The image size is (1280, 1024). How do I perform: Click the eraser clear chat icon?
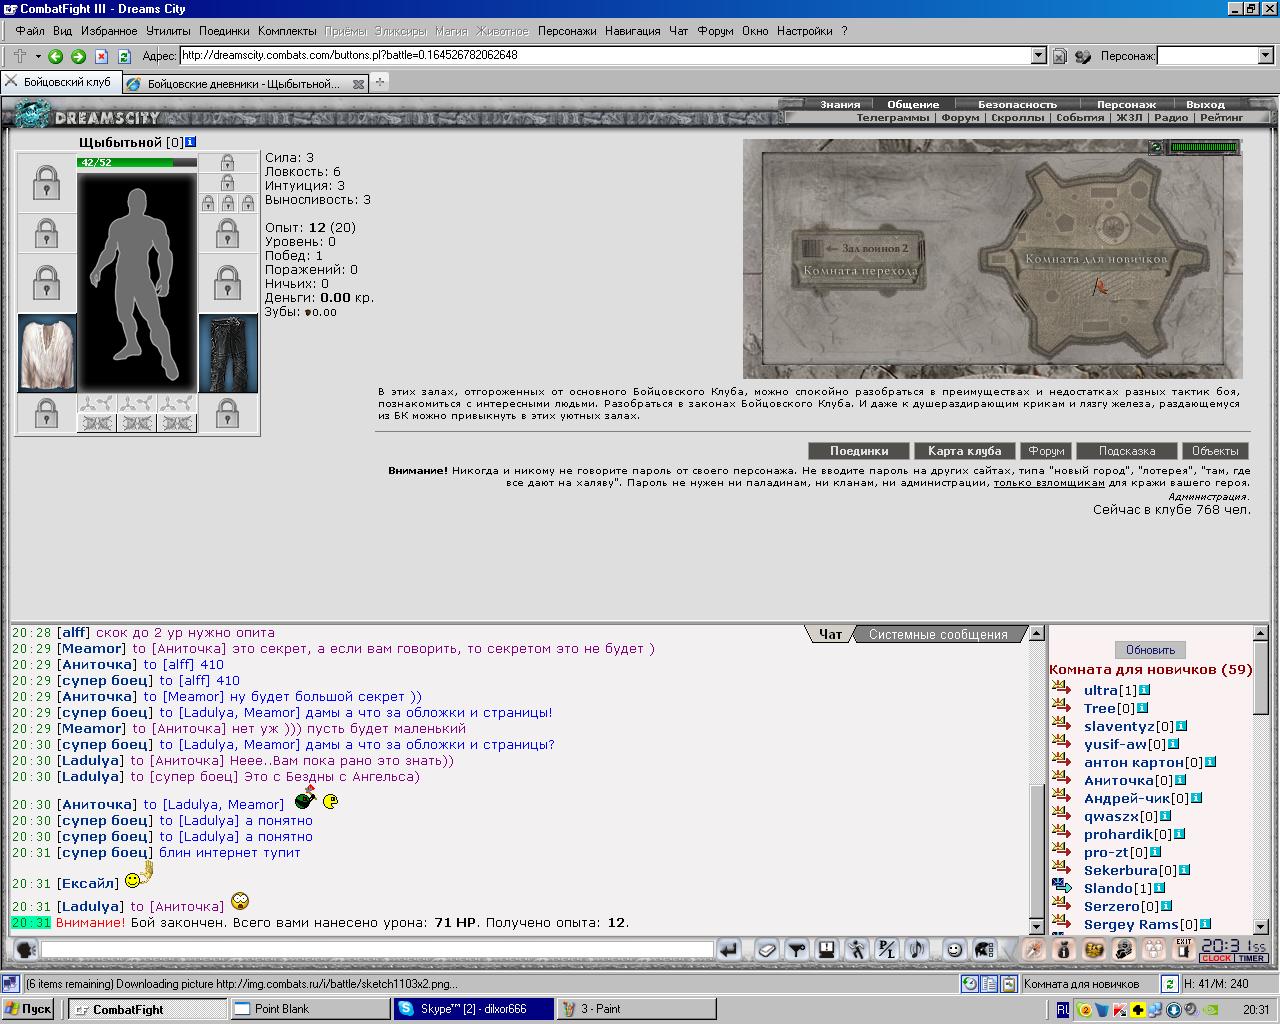click(x=767, y=949)
